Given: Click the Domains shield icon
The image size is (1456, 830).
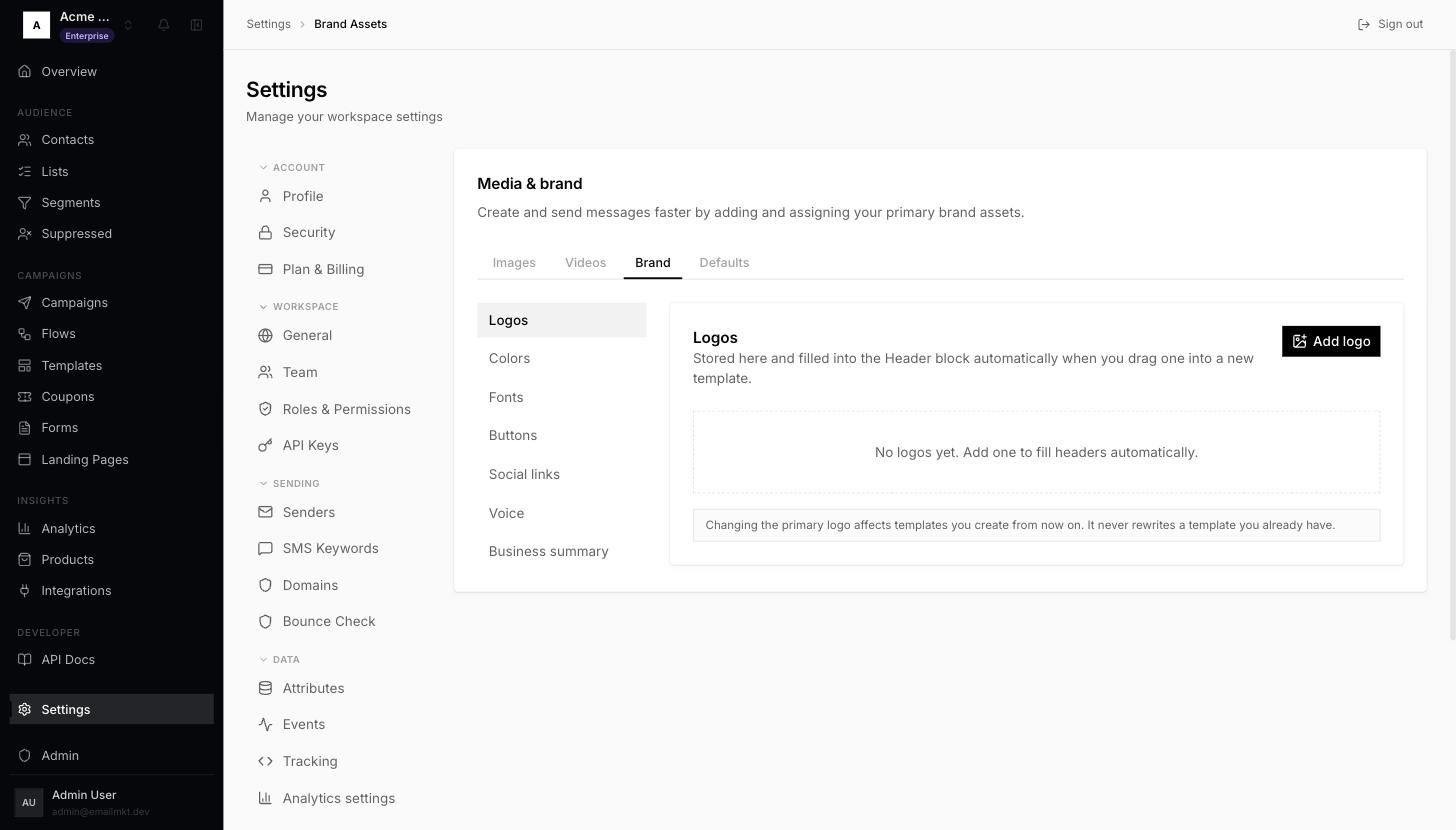Looking at the screenshot, I should coord(265,586).
